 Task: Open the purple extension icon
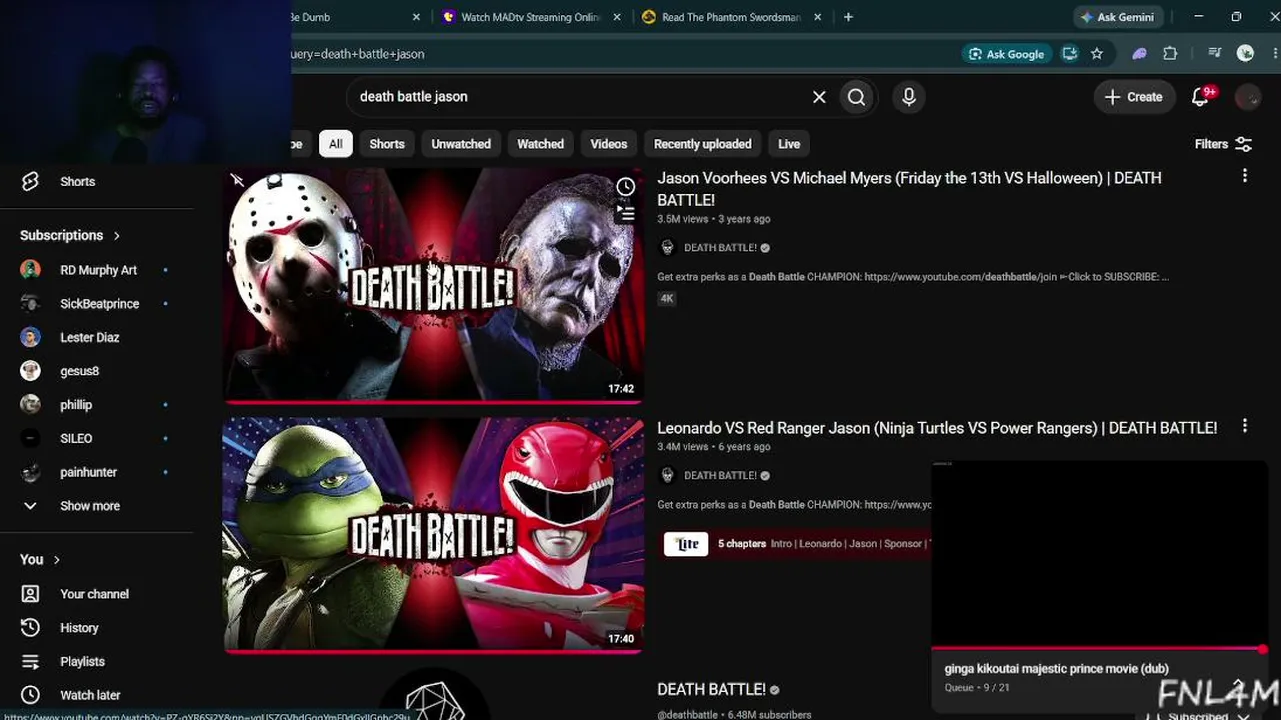click(x=1139, y=54)
